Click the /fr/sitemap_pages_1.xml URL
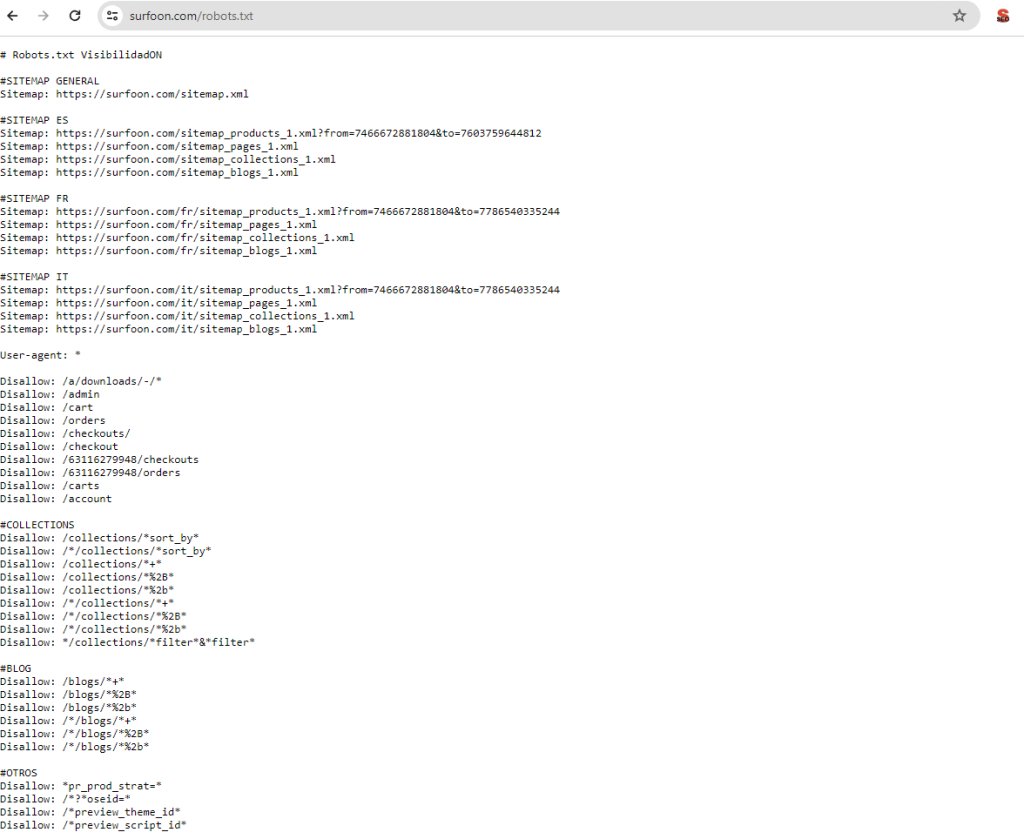The image size is (1024, 839). [186, 225]
